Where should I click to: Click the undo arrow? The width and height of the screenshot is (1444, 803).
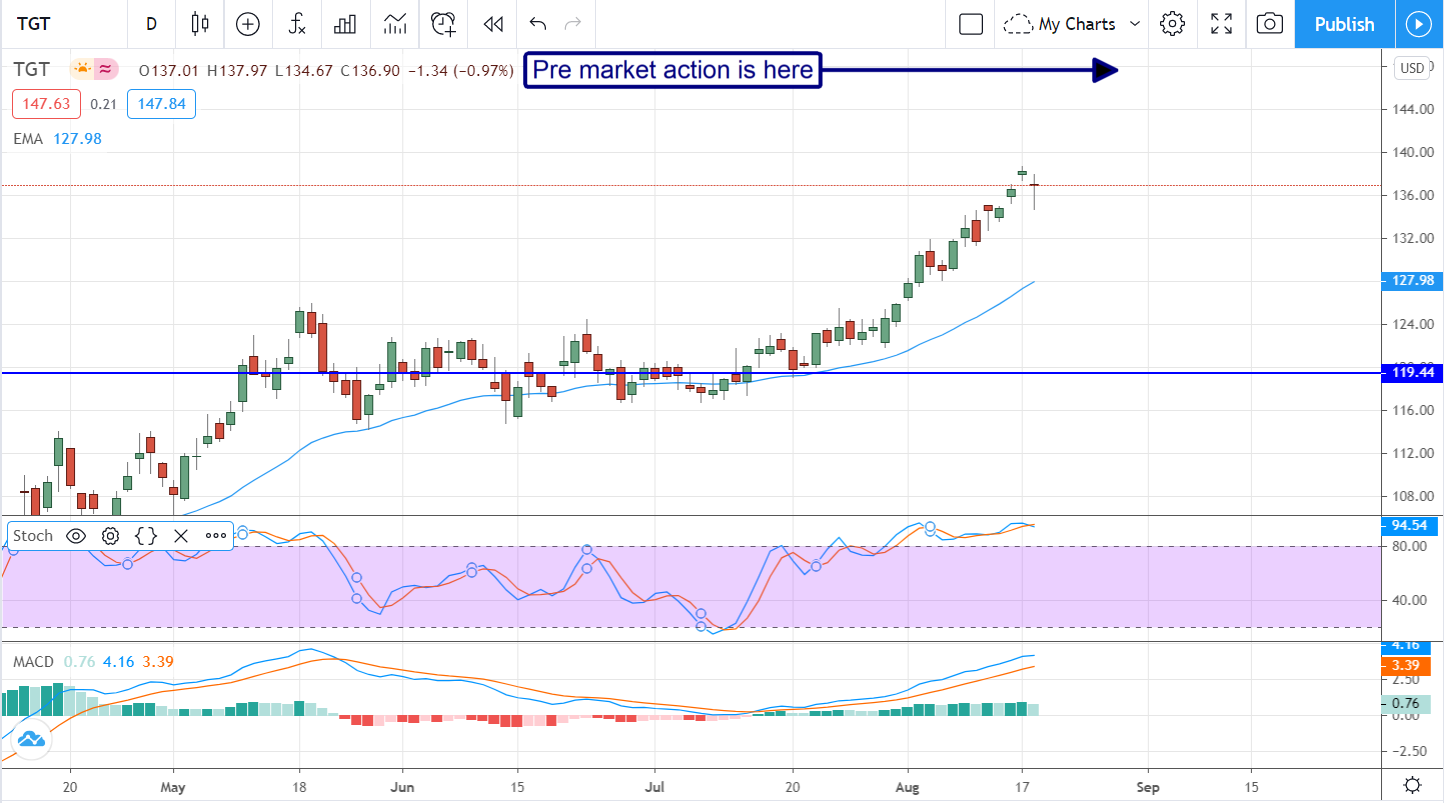[538, 24]
